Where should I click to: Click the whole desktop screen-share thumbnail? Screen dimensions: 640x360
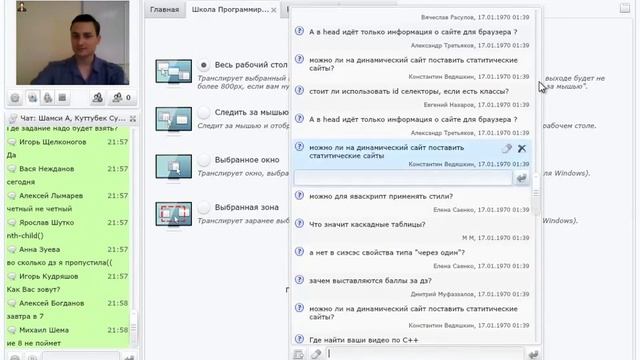(173, 71)
